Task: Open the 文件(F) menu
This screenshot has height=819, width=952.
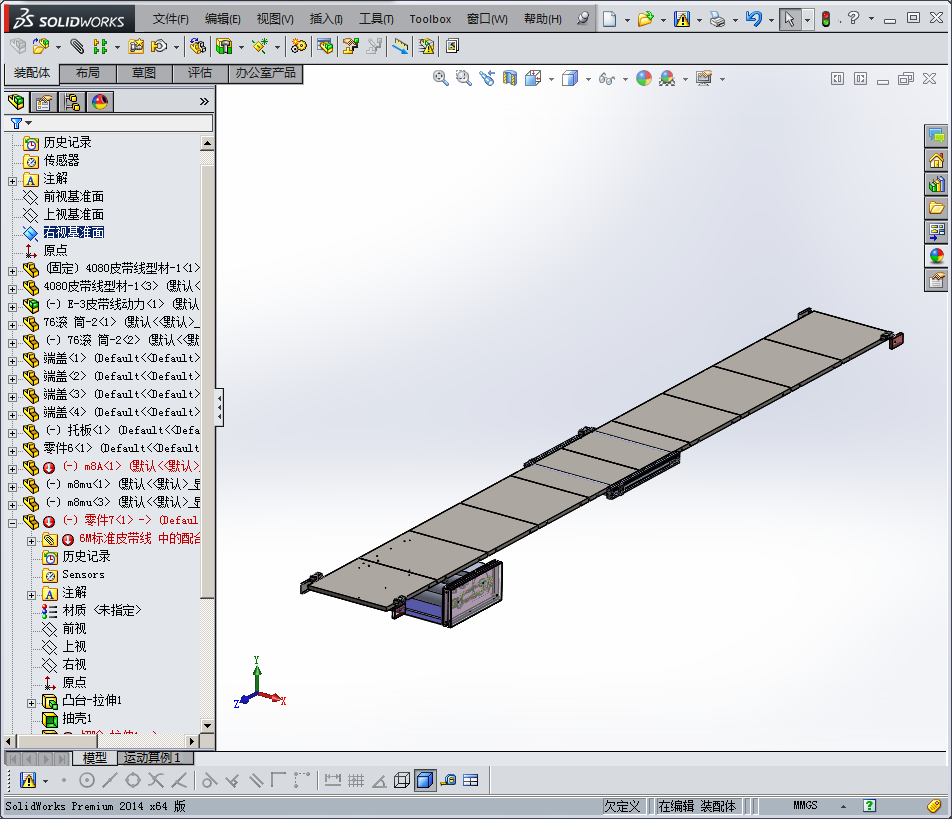Action: (x=170, y=19)
